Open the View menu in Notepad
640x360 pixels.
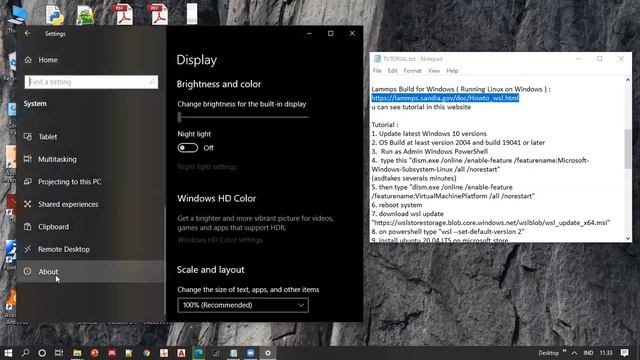tap(434, 71)
